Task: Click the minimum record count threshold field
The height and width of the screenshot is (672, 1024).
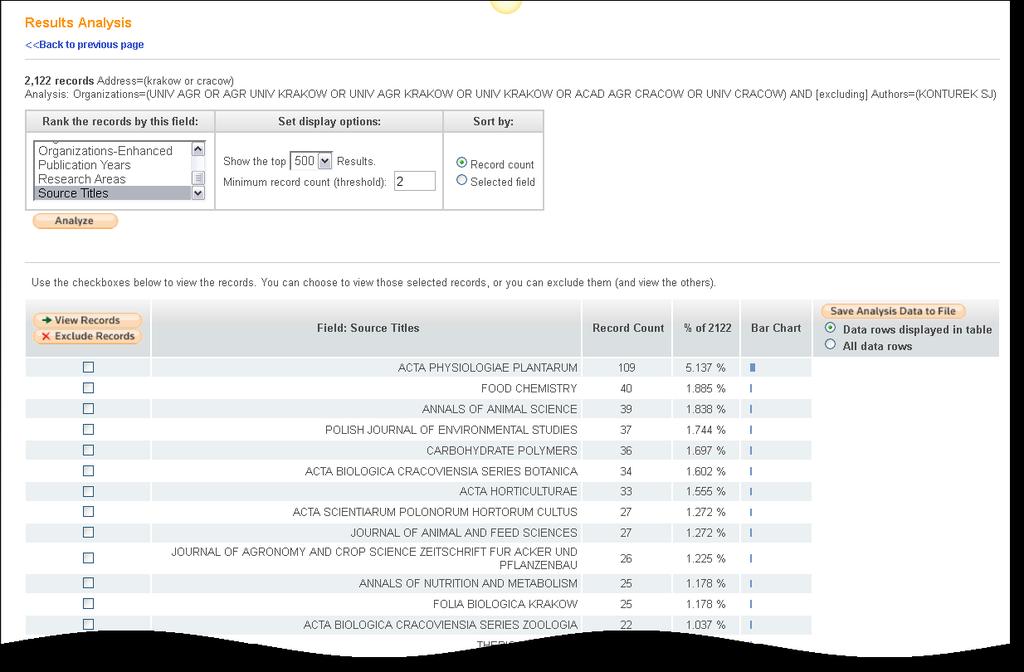Action: 415,182
